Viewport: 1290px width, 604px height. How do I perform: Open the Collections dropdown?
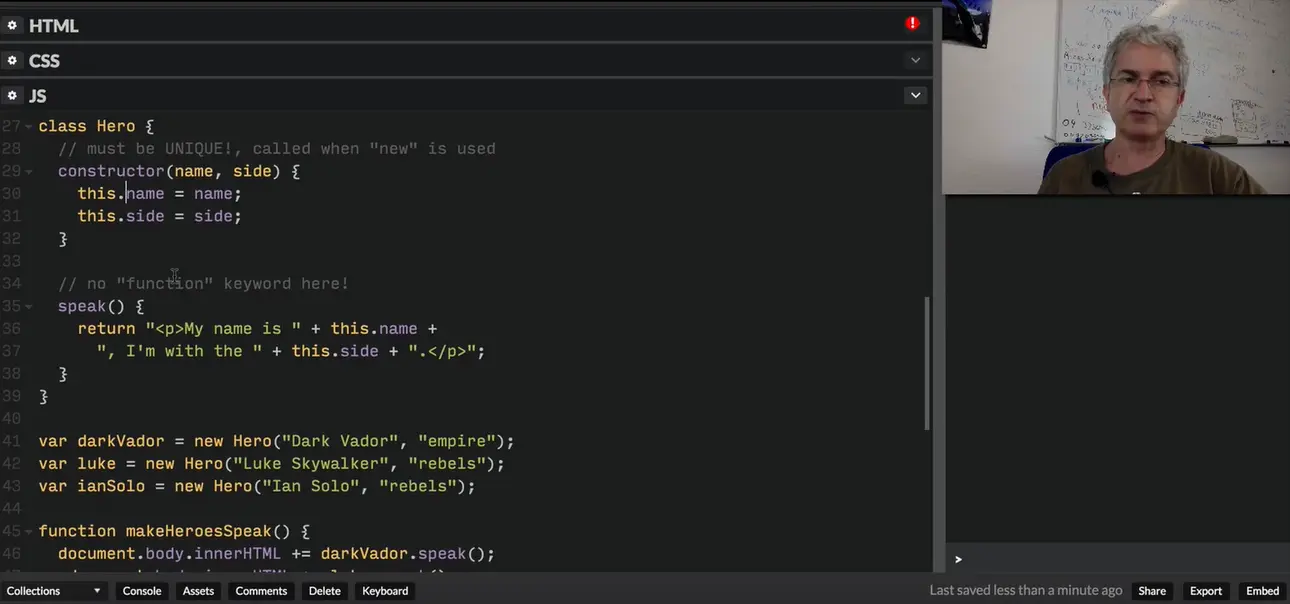point(54,591)
